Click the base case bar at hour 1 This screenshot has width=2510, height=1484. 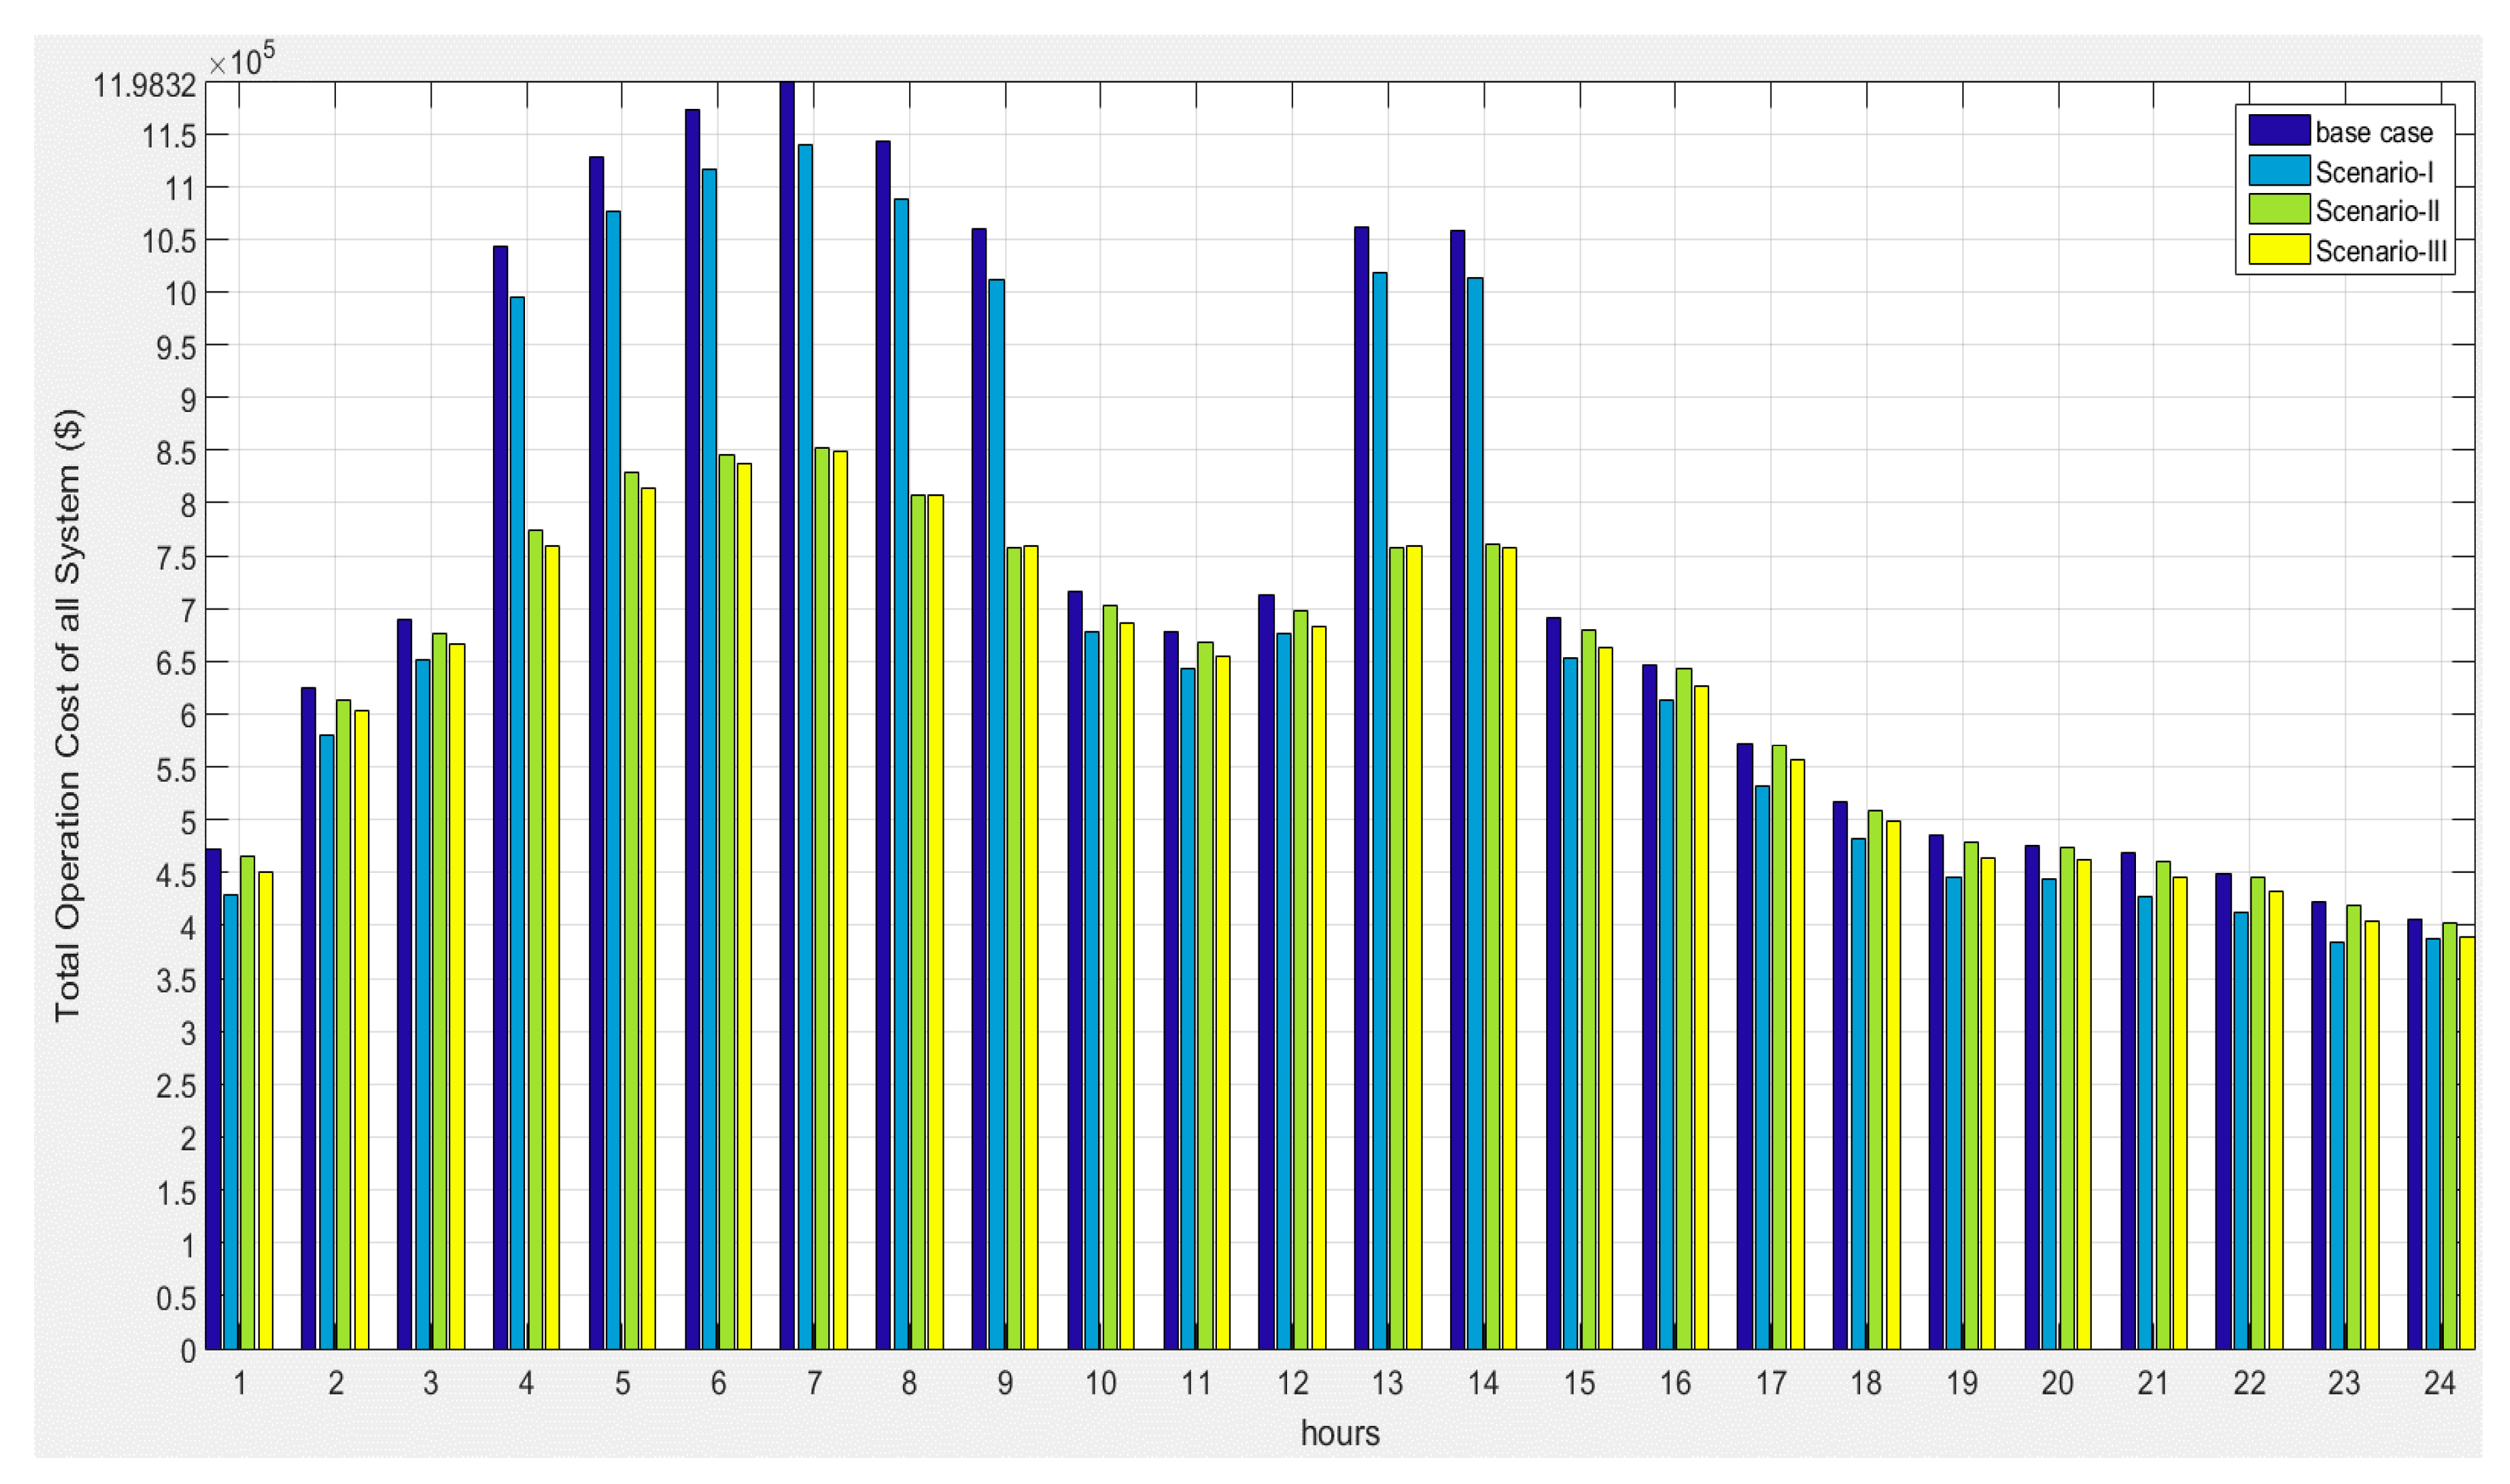pyautogui.click(x=213, y=1100)
